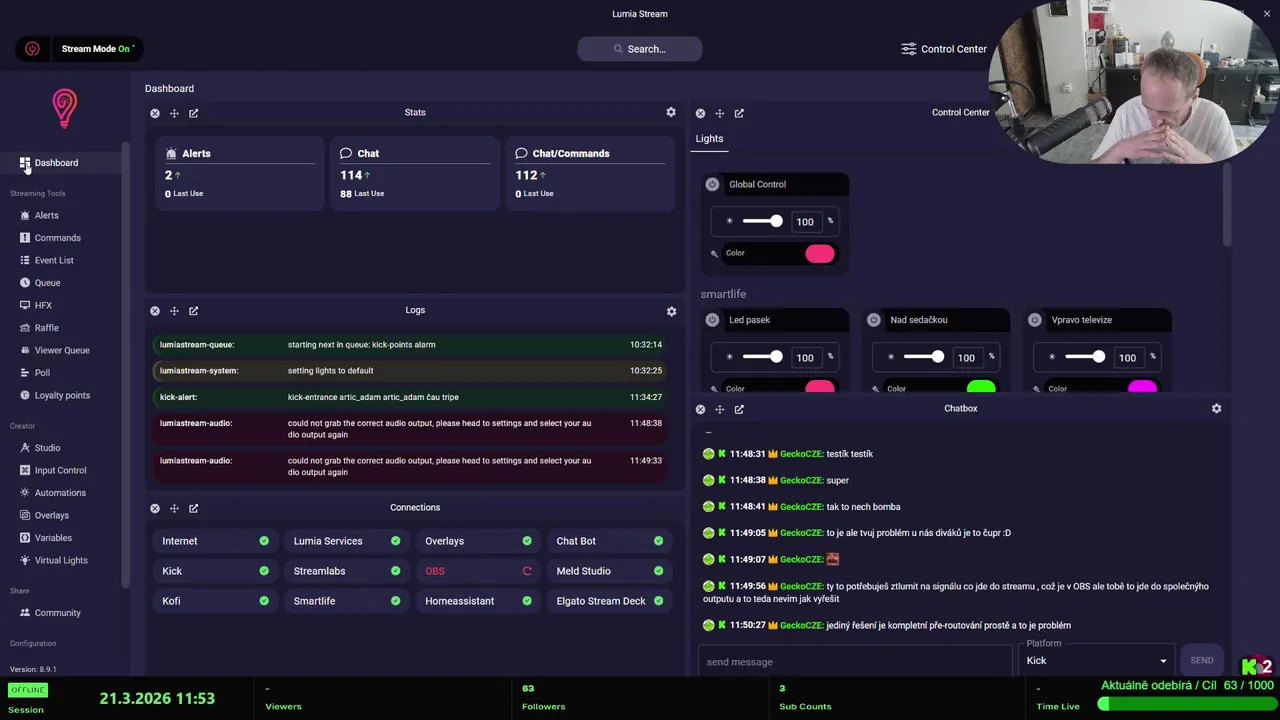
Task: Click the move icon on Chatbox widget
Action: point(719,409)
